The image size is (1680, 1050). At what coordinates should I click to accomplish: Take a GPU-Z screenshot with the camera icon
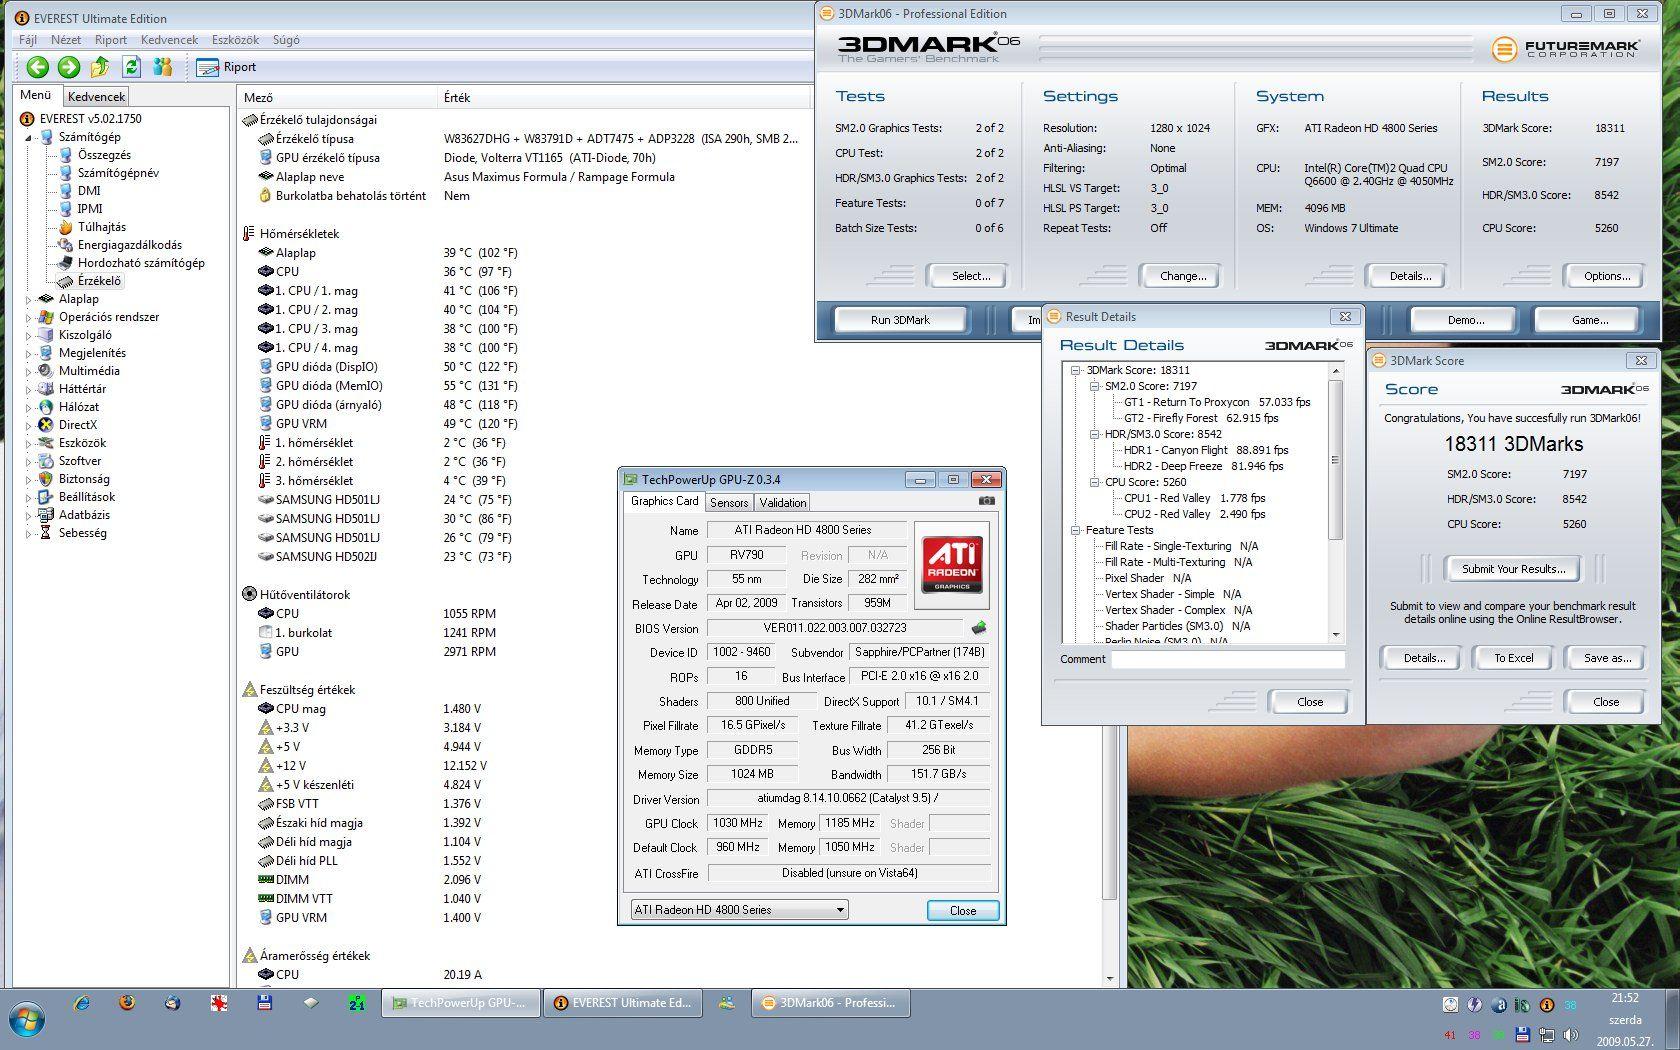point(986,501)
